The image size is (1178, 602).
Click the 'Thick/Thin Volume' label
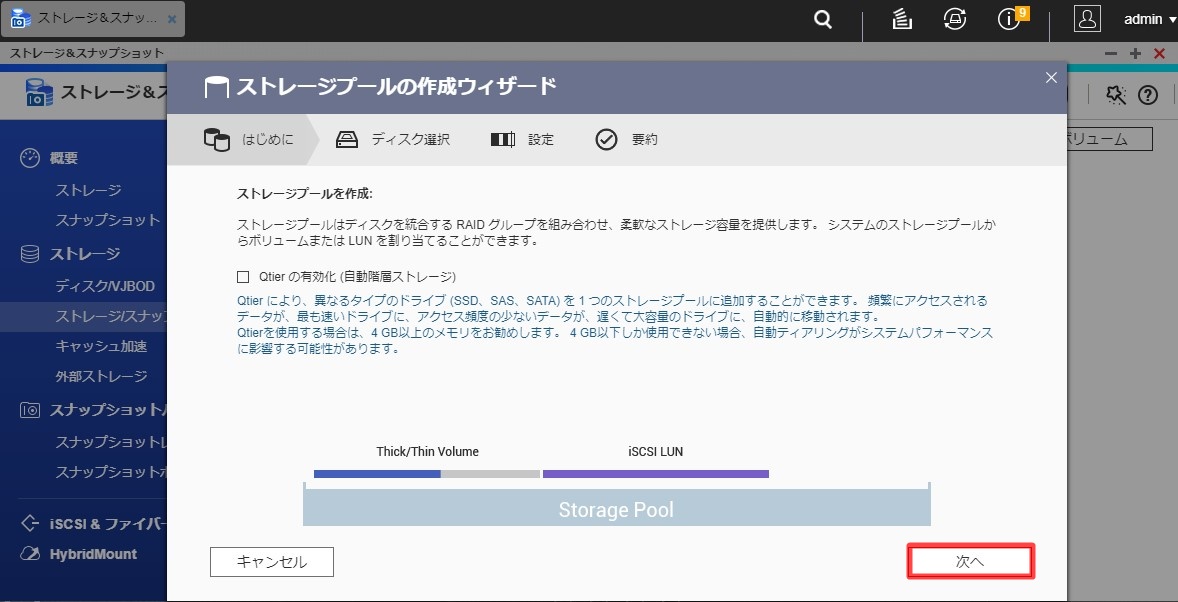click(x=427, y=452)
